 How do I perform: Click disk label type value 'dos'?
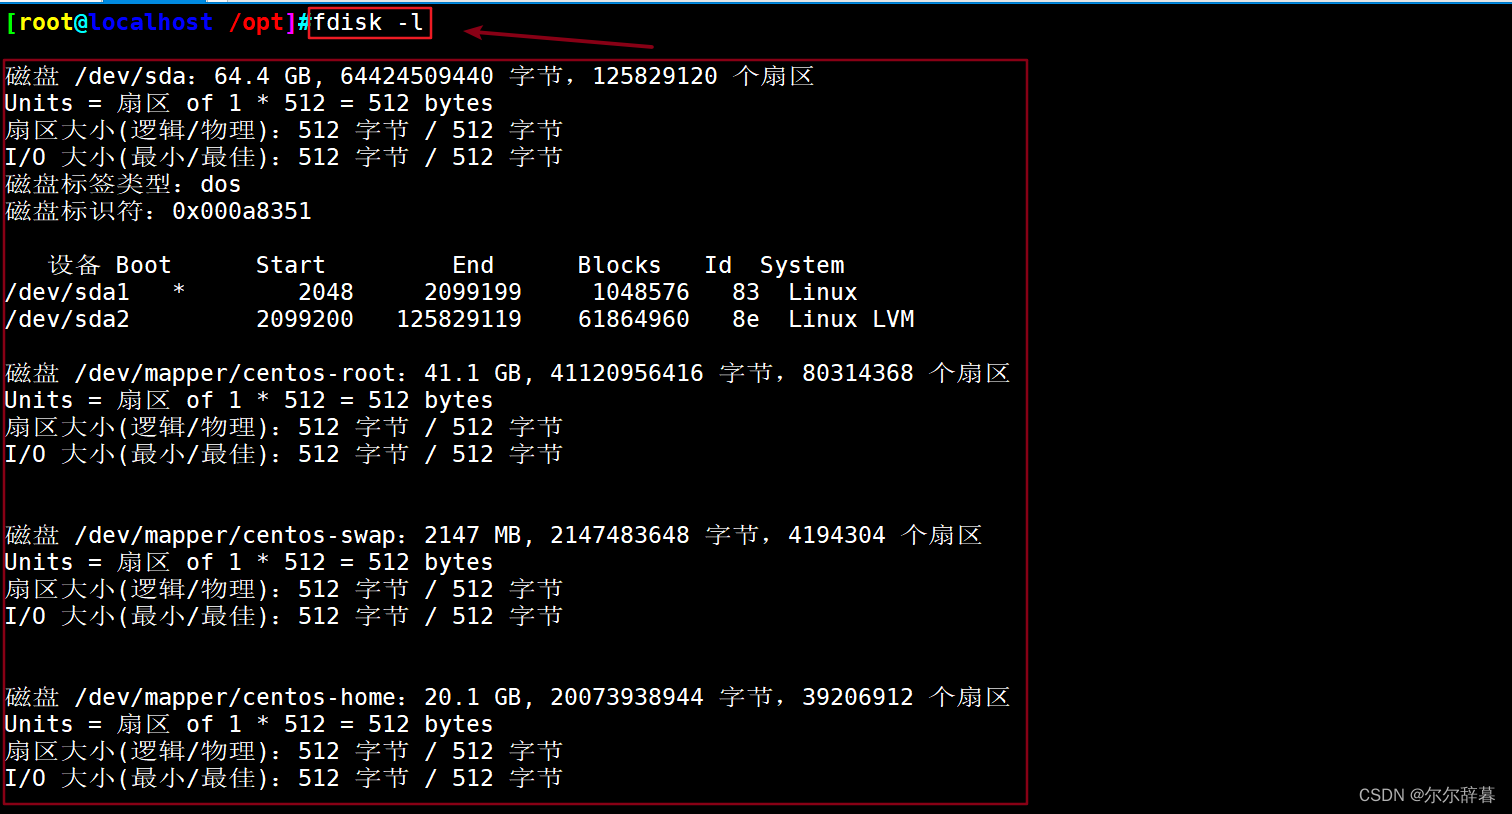click(220, 184)
